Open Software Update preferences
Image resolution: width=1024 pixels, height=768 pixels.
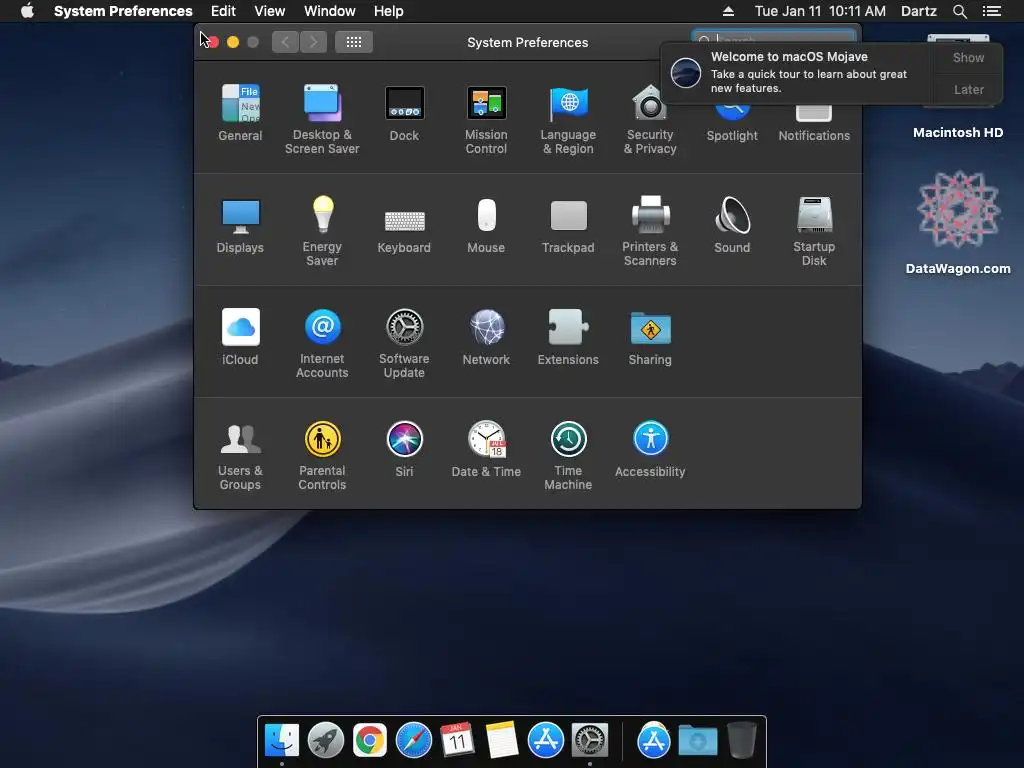[x=404, y=344]
